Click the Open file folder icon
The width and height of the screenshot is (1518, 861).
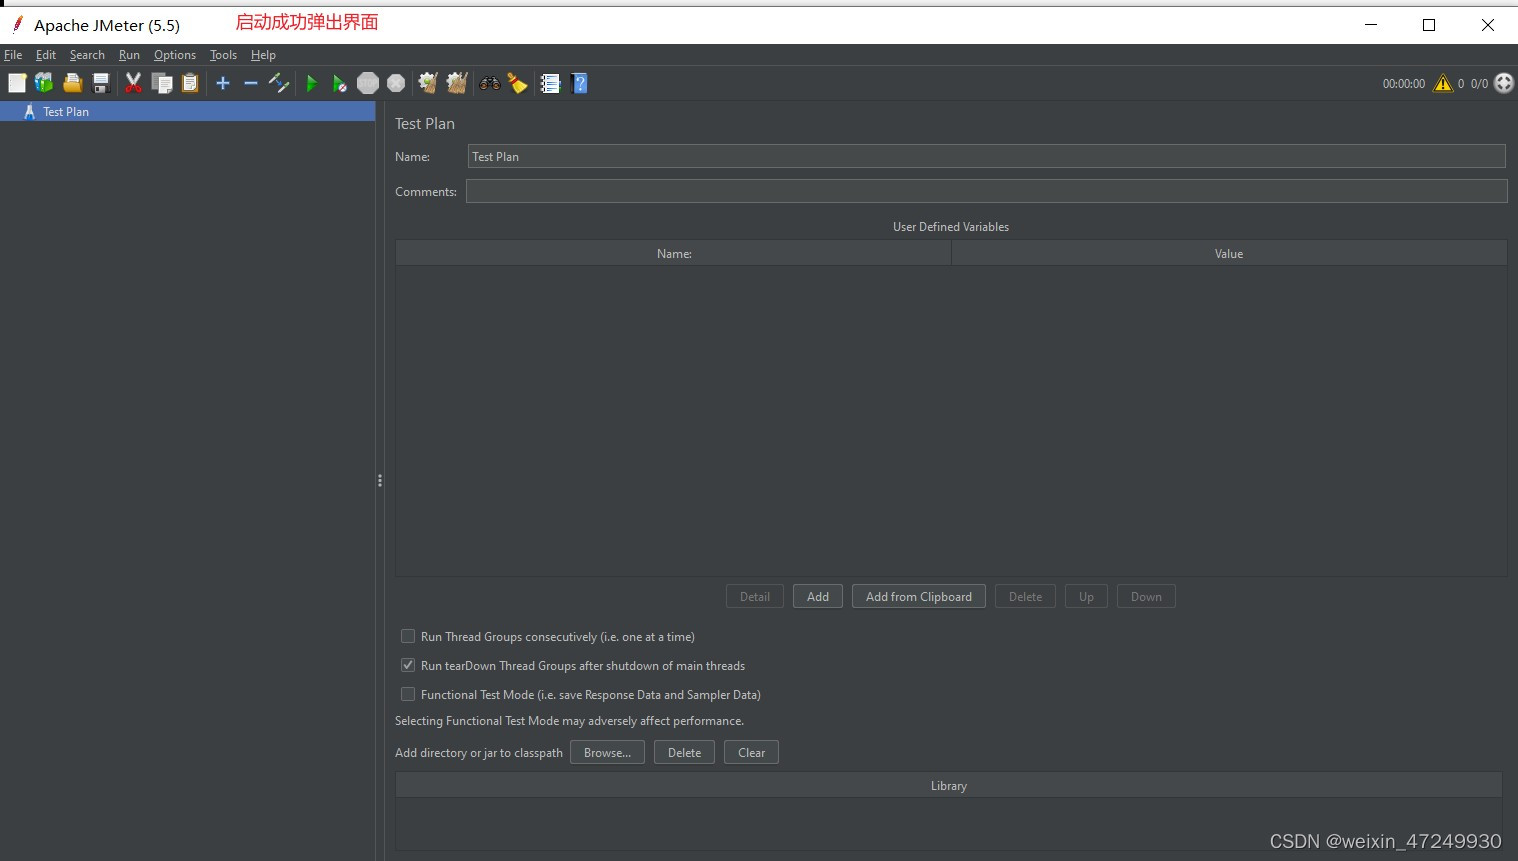[72, 83]
